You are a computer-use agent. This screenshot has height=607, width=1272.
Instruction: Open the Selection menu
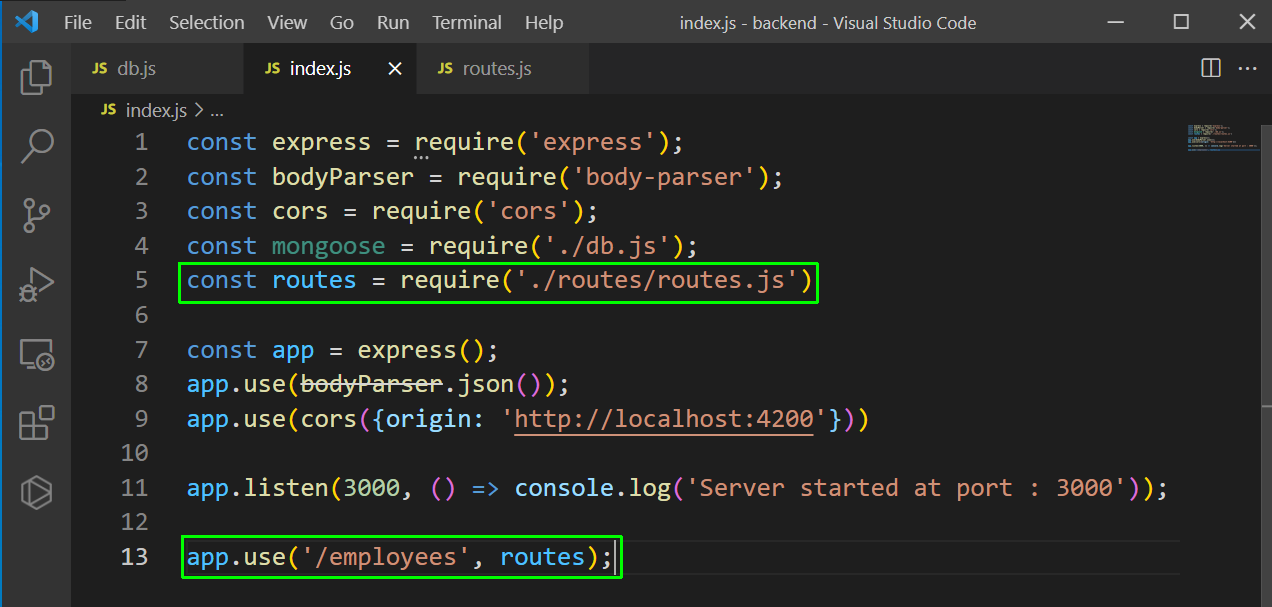[206, 22]
